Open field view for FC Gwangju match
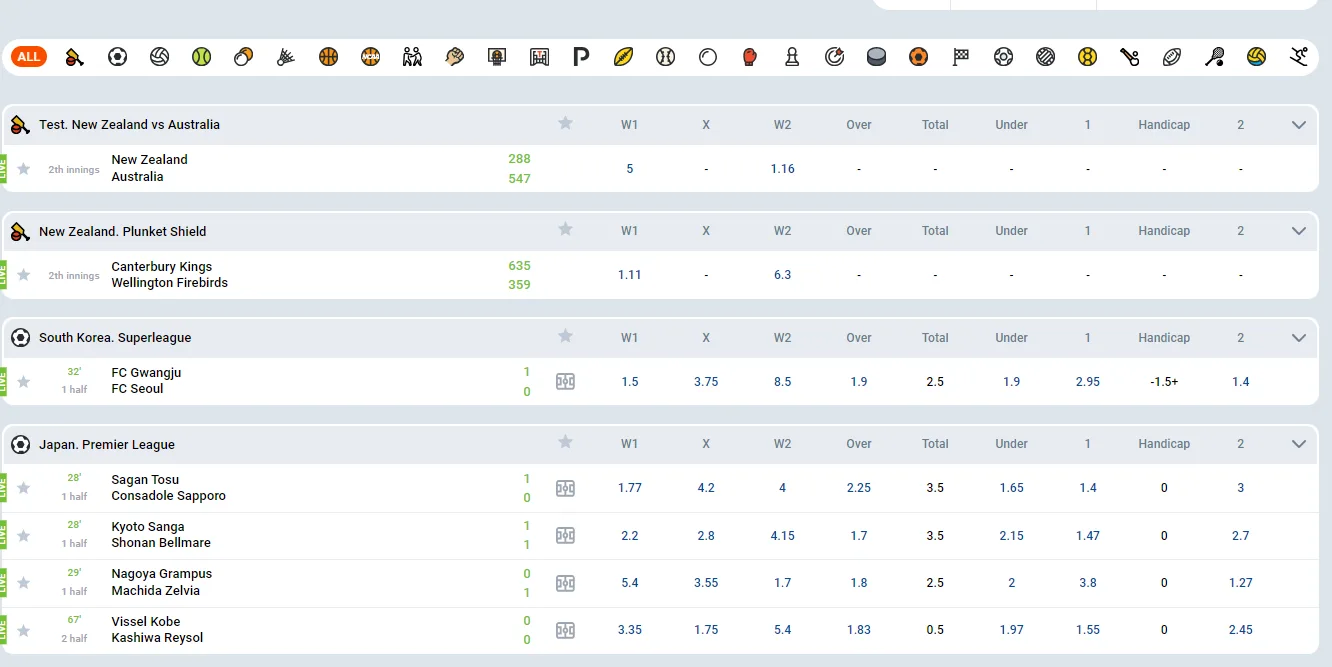This screenshot has width=1332, height=667. tap(565, 381)
